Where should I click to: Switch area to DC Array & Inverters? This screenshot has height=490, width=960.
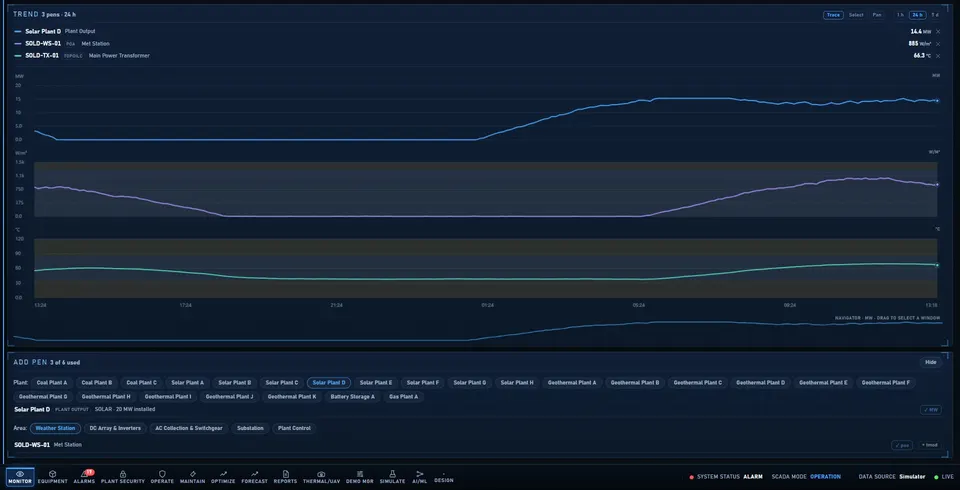tap(115, 429)
